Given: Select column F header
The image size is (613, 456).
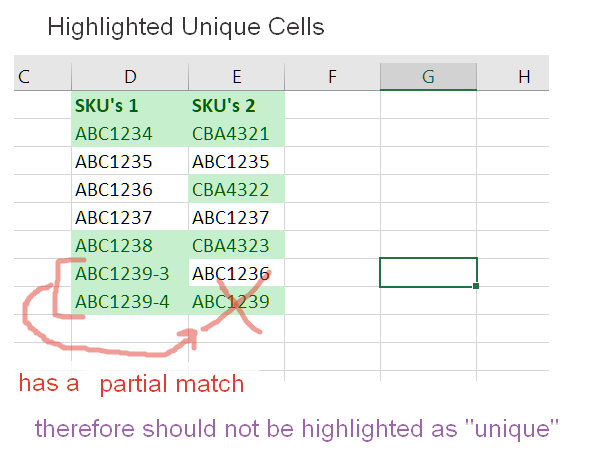Looking at the screenshot, I should click(x=332, y=76).
